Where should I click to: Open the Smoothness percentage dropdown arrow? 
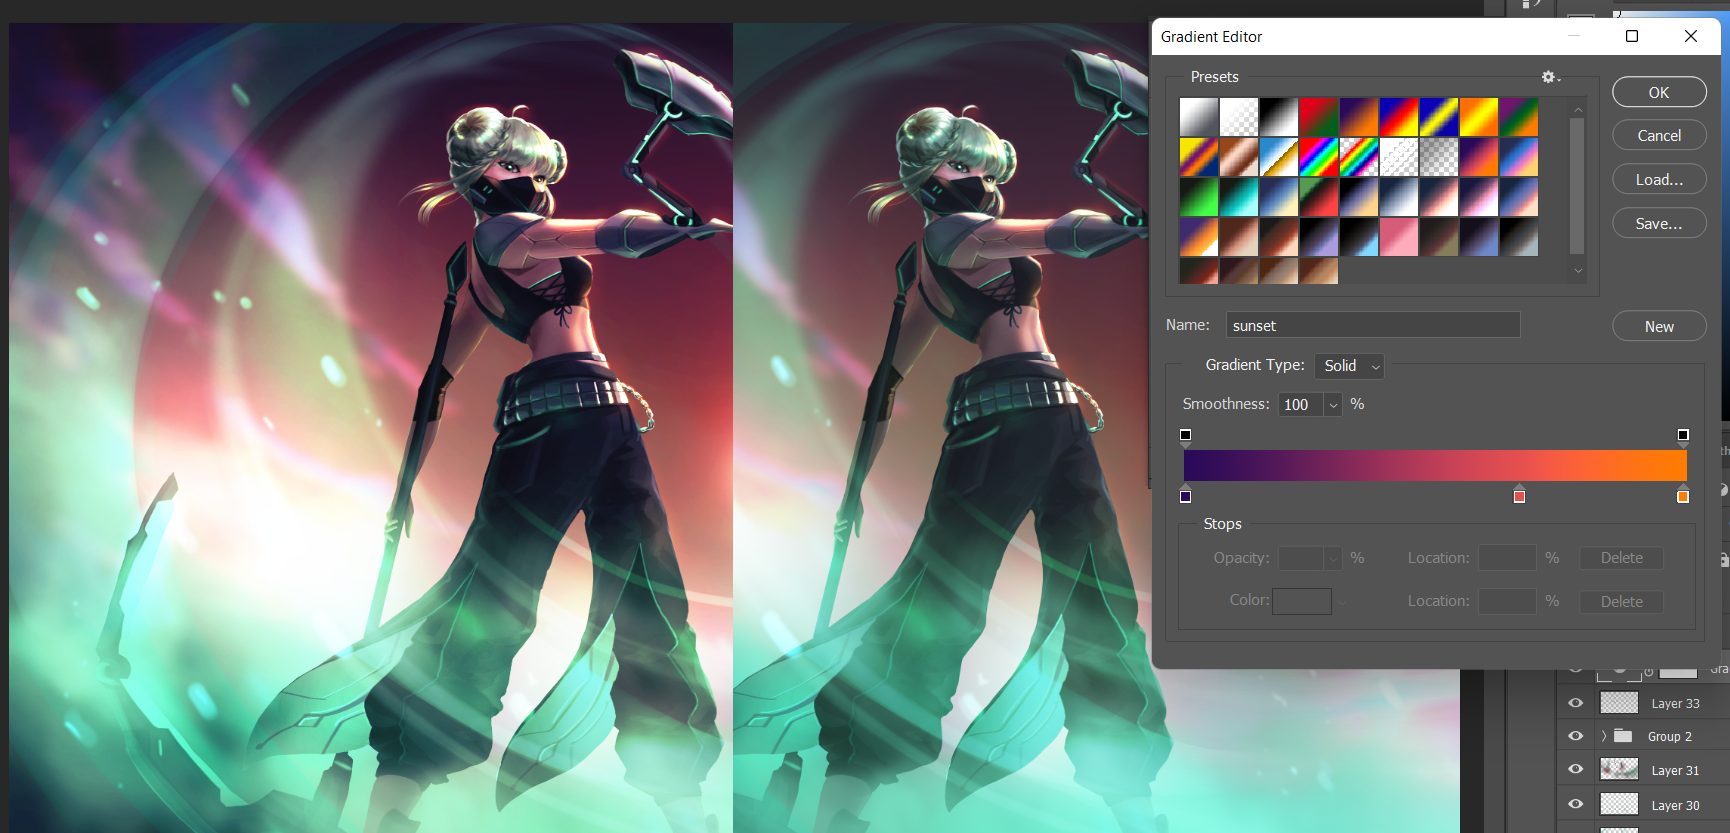(1333, 405)
